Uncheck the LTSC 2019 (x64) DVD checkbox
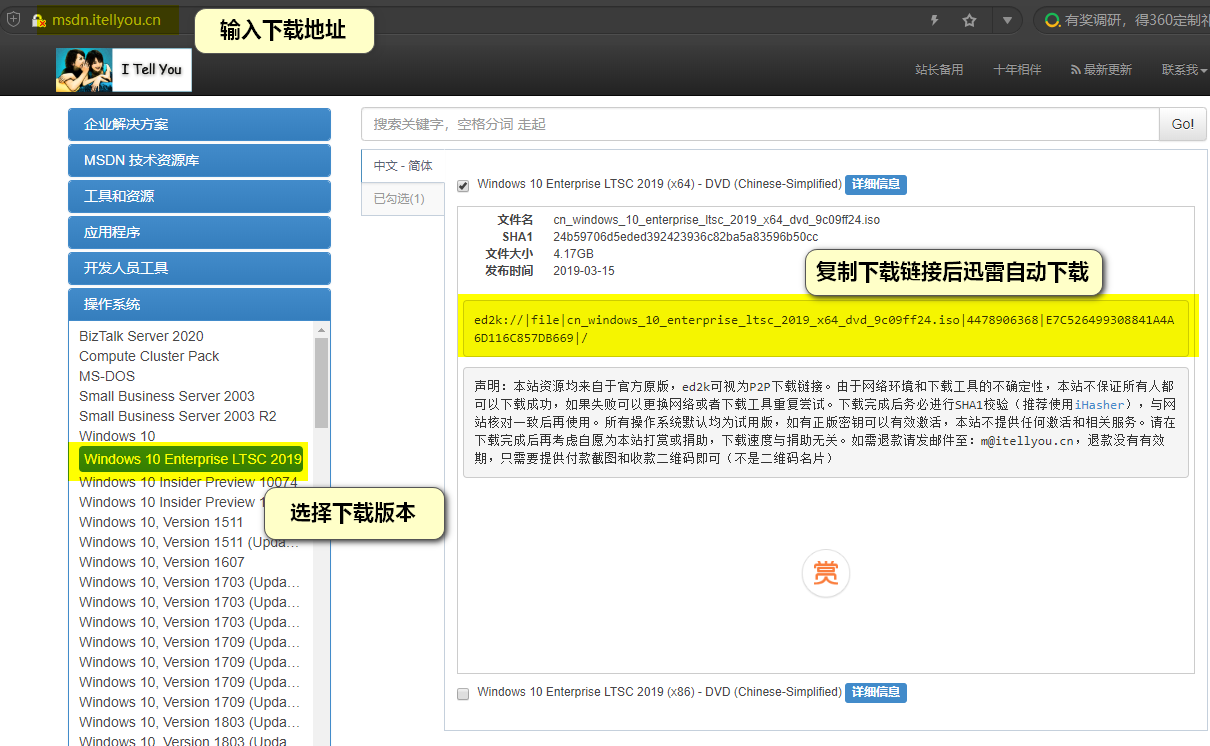 [x=463, y=185]
